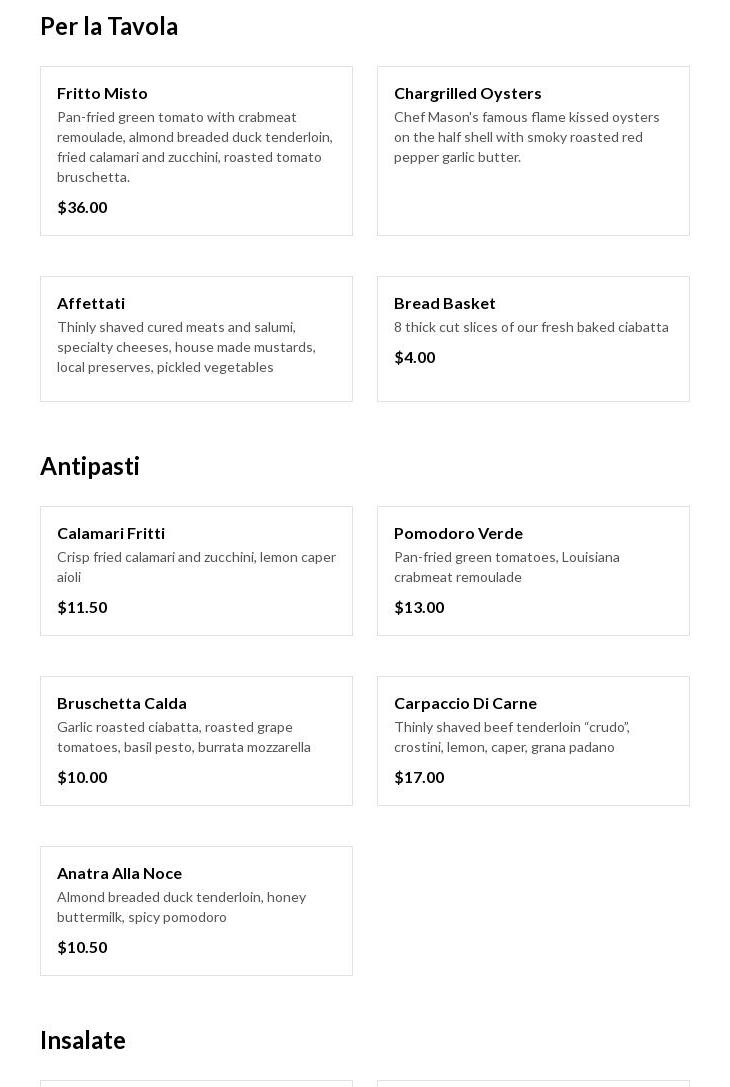This screenshot has height=1087, width=730.
Task: Click the Insalate section heading
Action: (83, 1040)
